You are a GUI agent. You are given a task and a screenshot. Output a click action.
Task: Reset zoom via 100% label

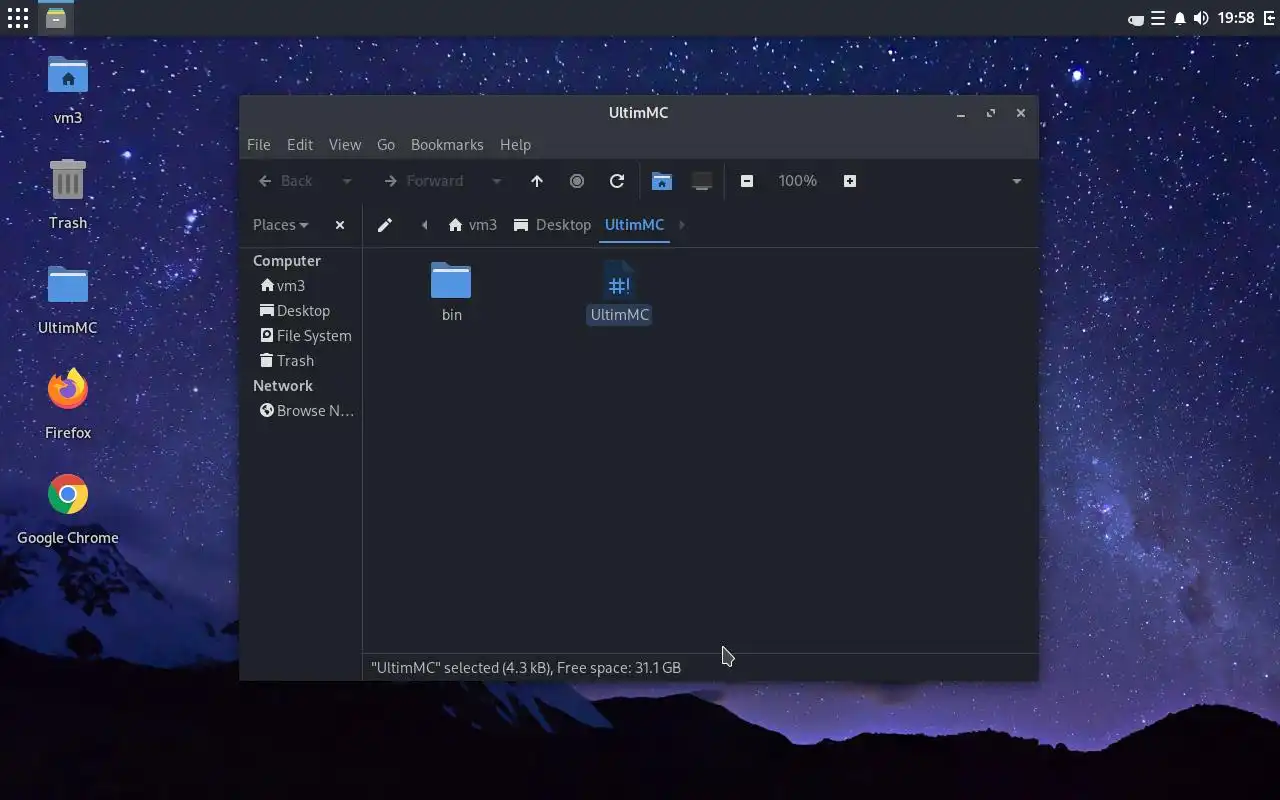pyautogui.click(x=797, y=181)
